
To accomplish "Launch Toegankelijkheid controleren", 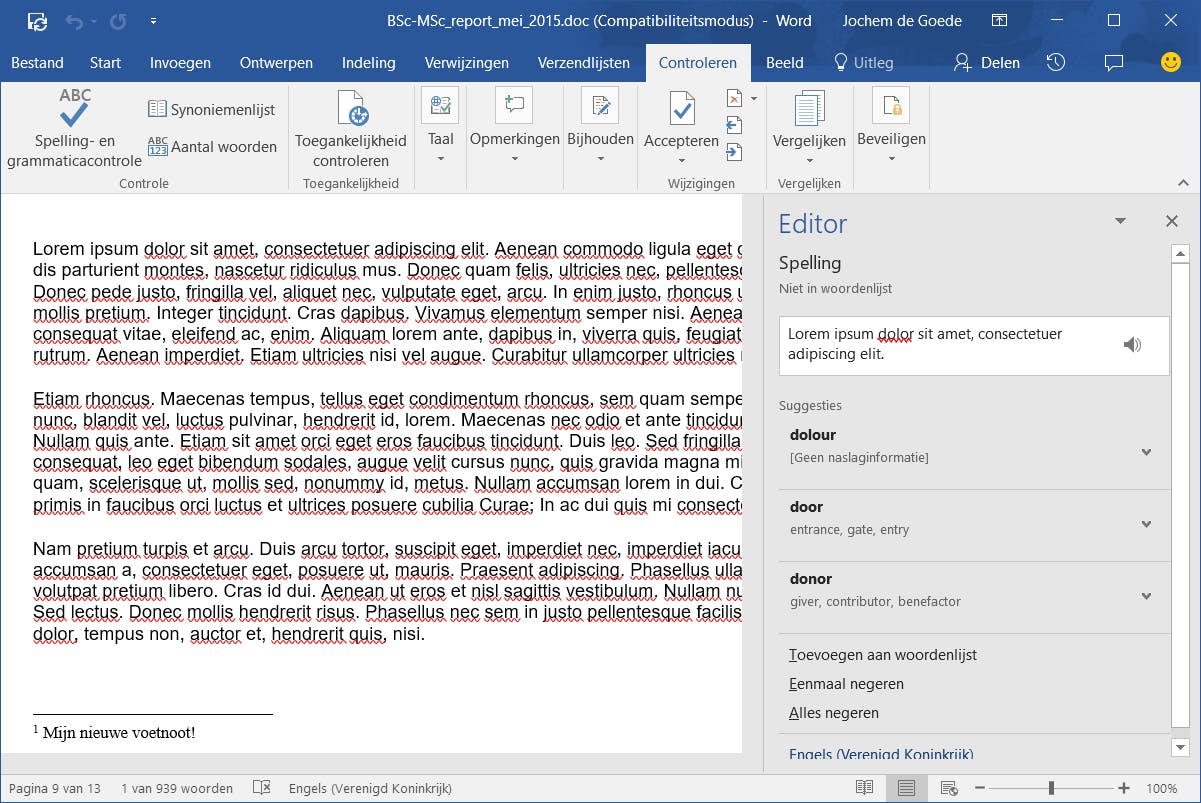I will [x=350, y=128].
